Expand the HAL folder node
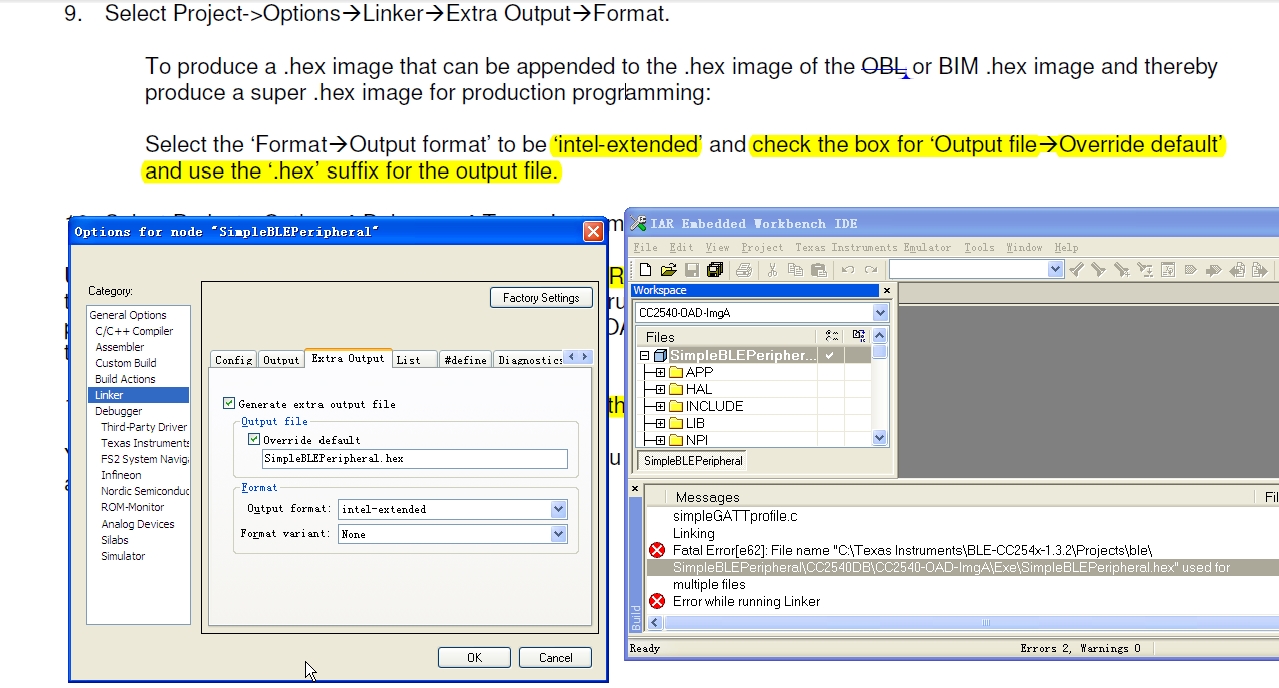 click(x=660, y=389)
